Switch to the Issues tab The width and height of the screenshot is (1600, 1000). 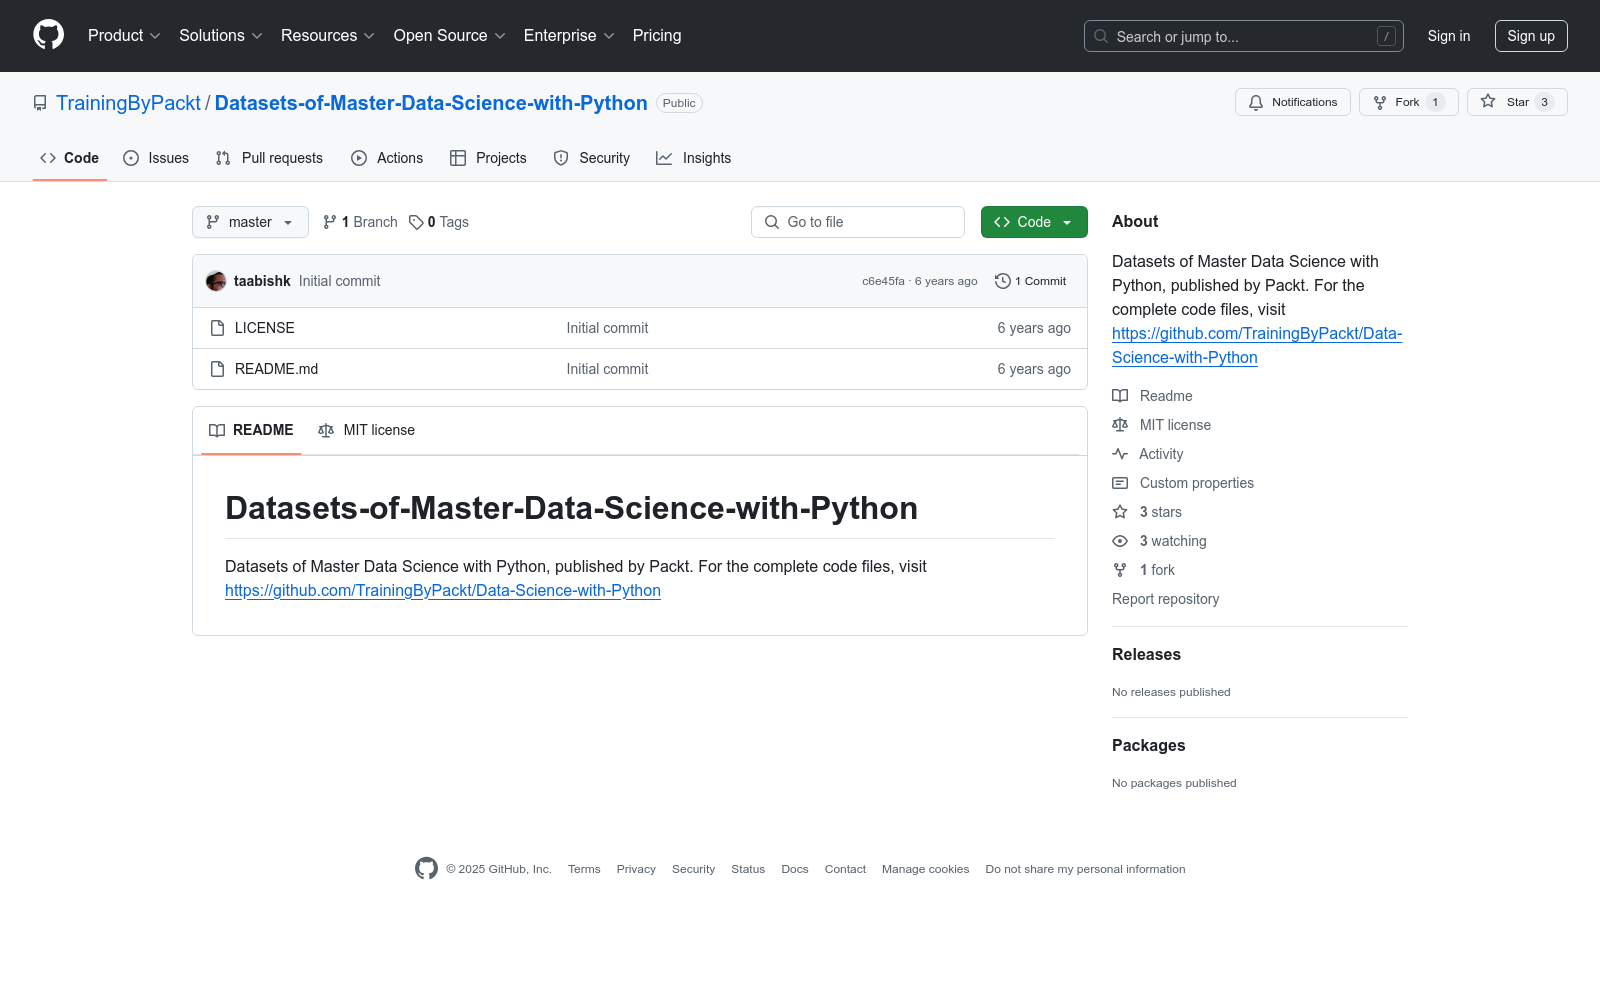coord(156,158)
